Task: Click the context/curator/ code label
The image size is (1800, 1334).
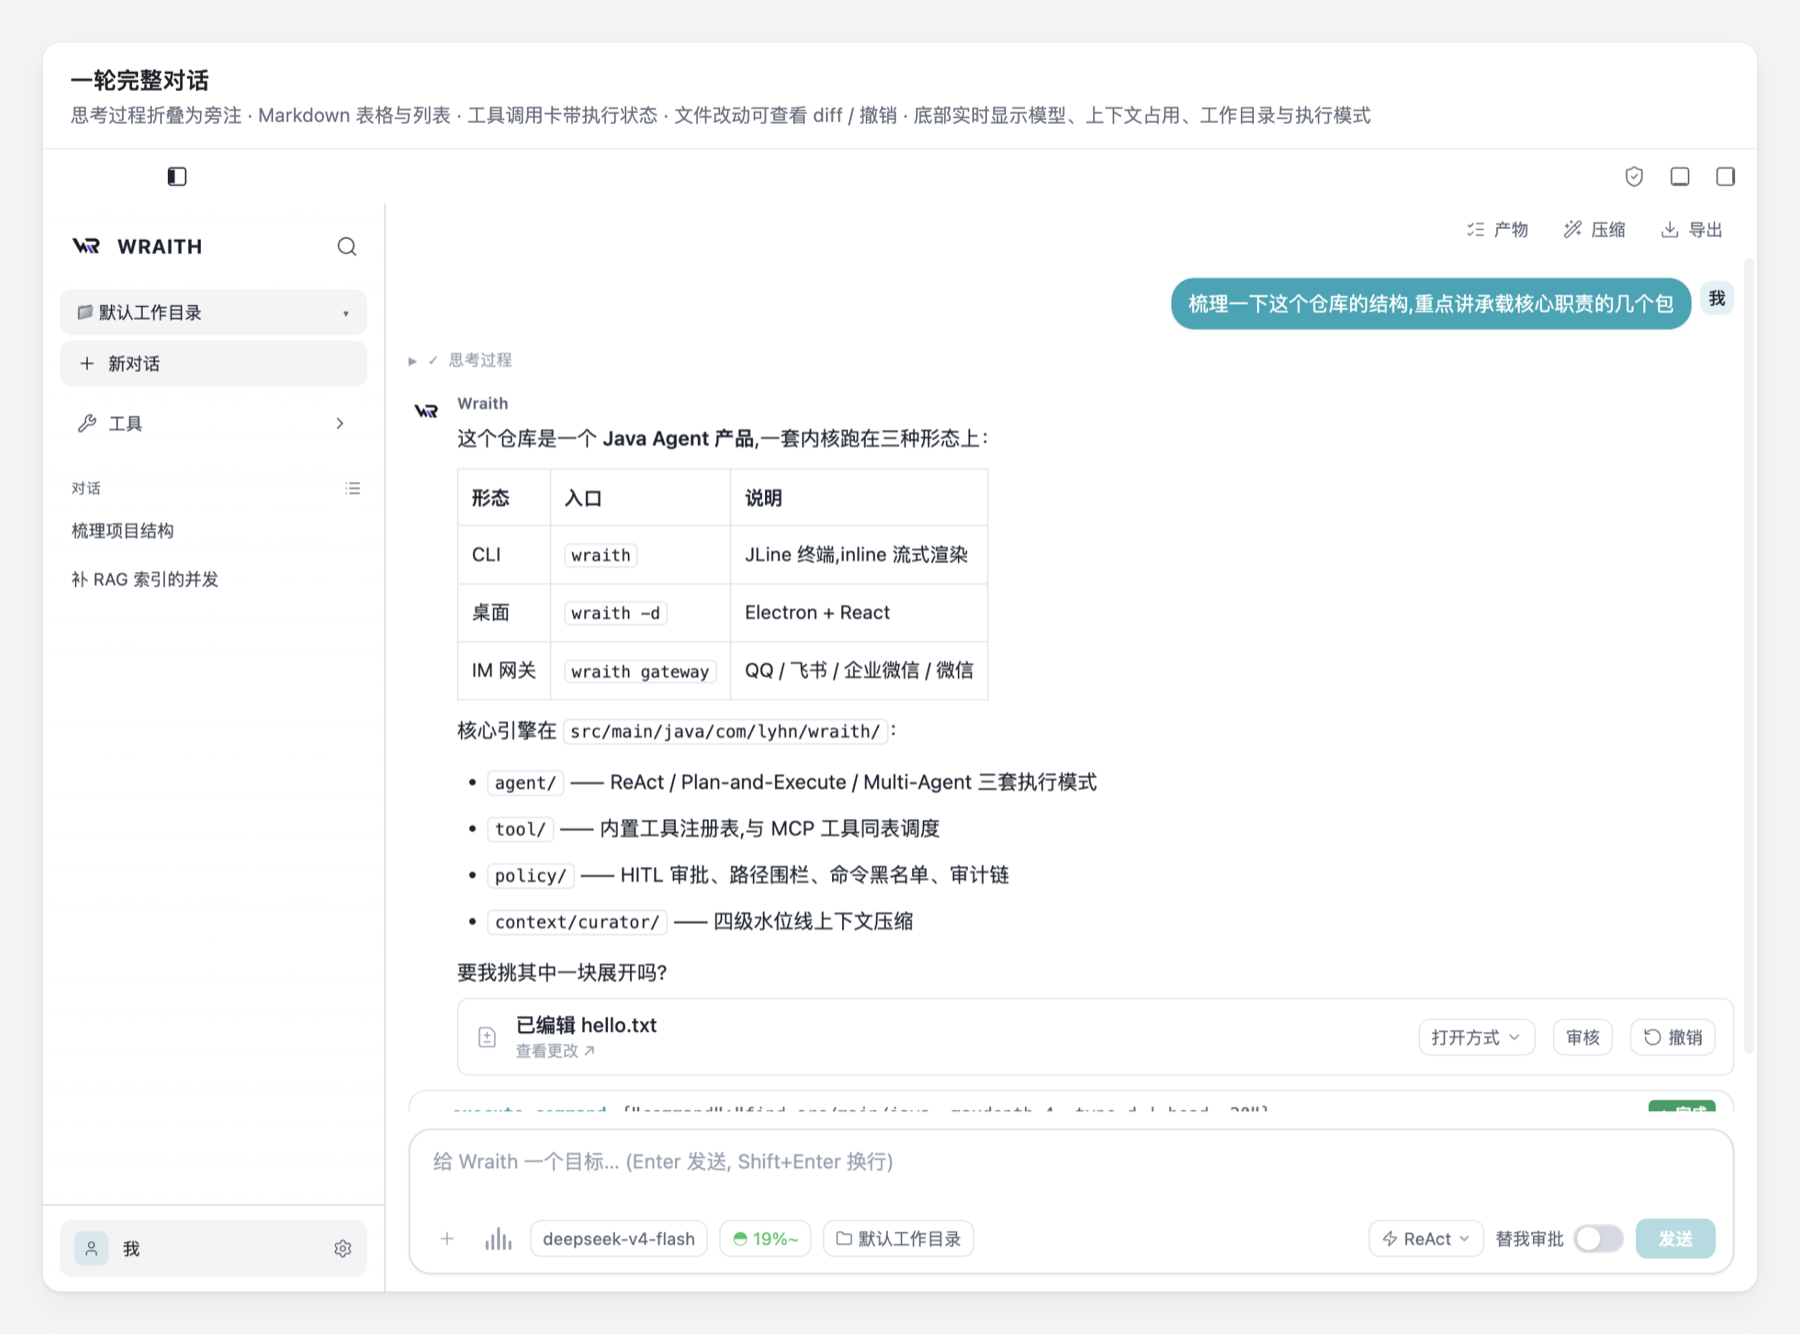Action: click(x=577, y=922)
